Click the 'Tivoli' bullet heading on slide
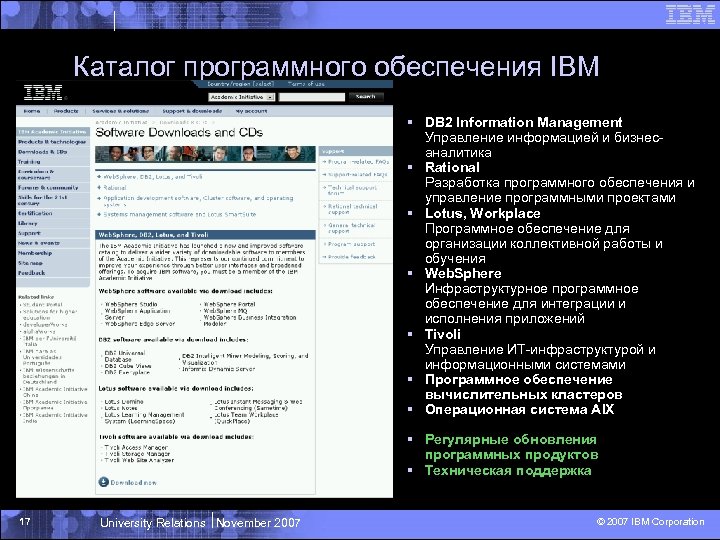The height and width of the screenshot is (540, 720). click(443, 334)
